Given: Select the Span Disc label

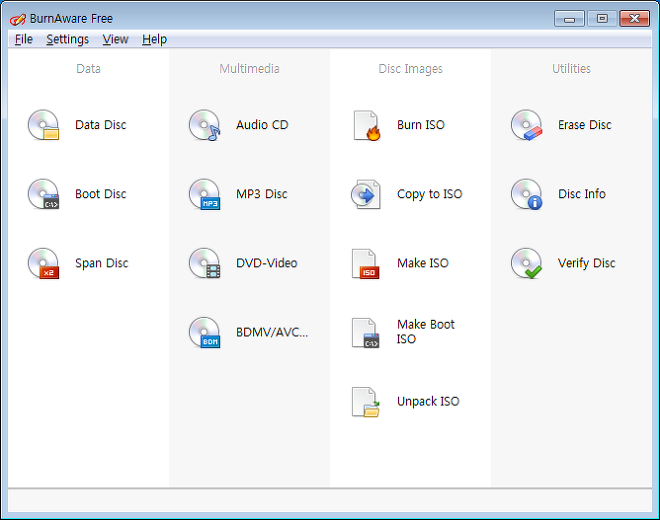Looking at the screenshot, I should tap(101, 263).
